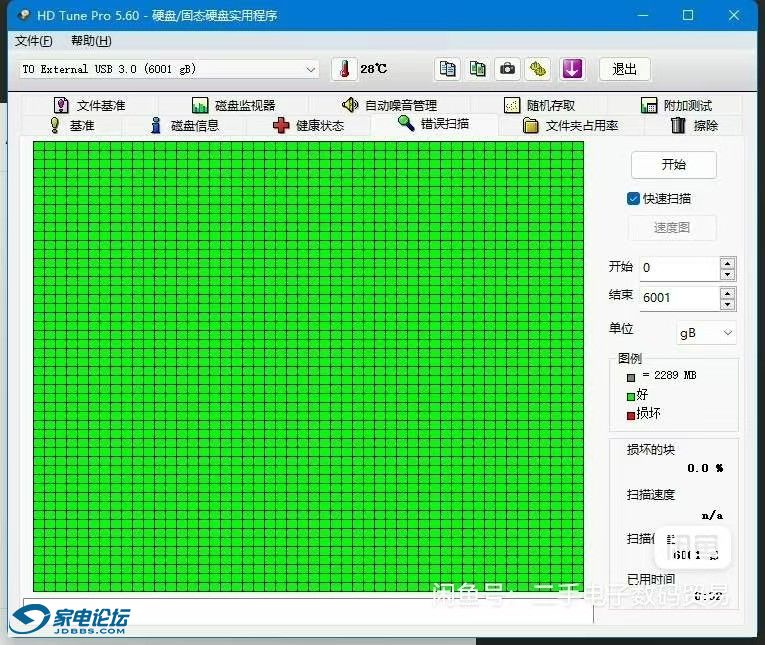Click the 扫描速度 label
This screenshot has width=765, height=645.
coord(650,495)
